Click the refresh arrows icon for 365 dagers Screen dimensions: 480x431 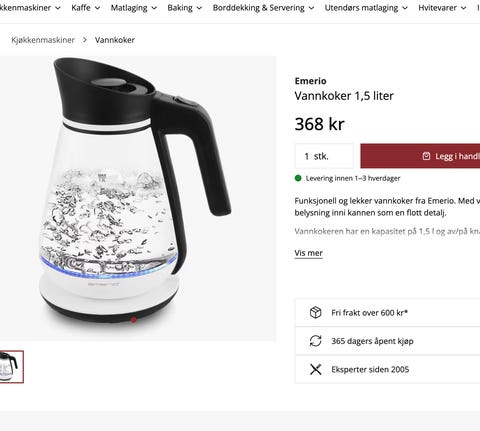coord(315,341)
